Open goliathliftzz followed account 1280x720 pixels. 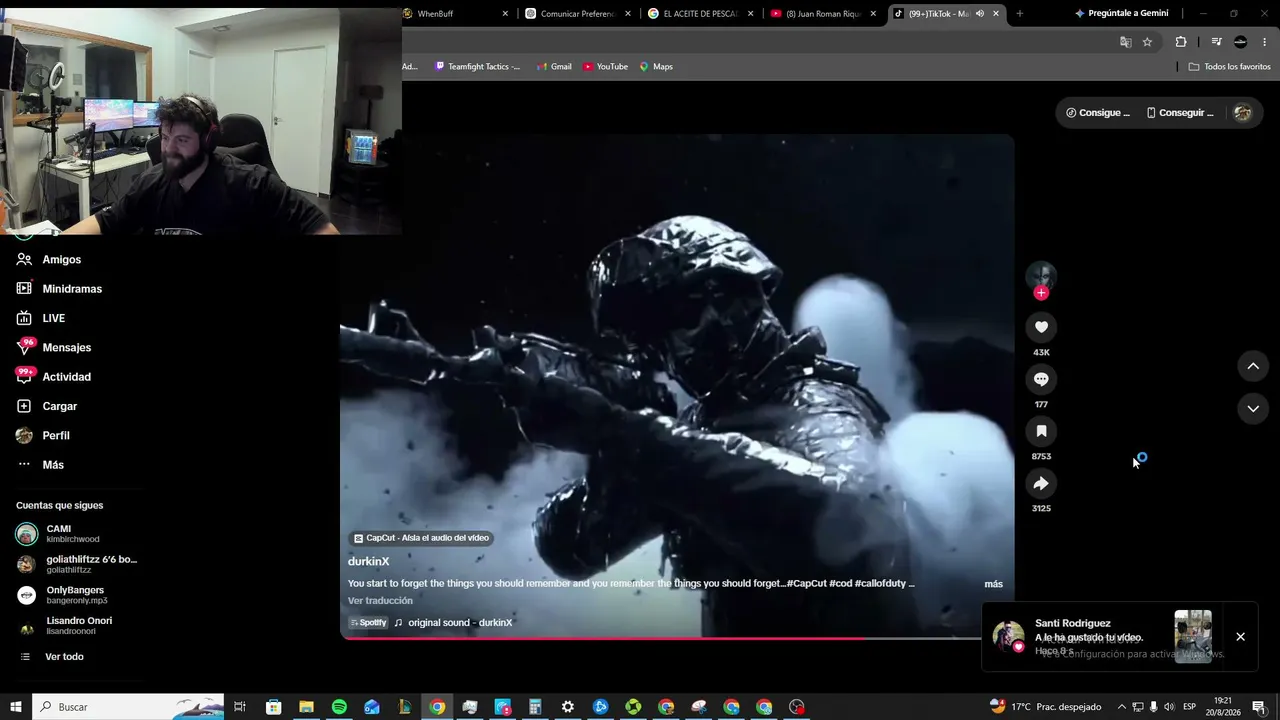pyautogui.click(x=77, y=564)
